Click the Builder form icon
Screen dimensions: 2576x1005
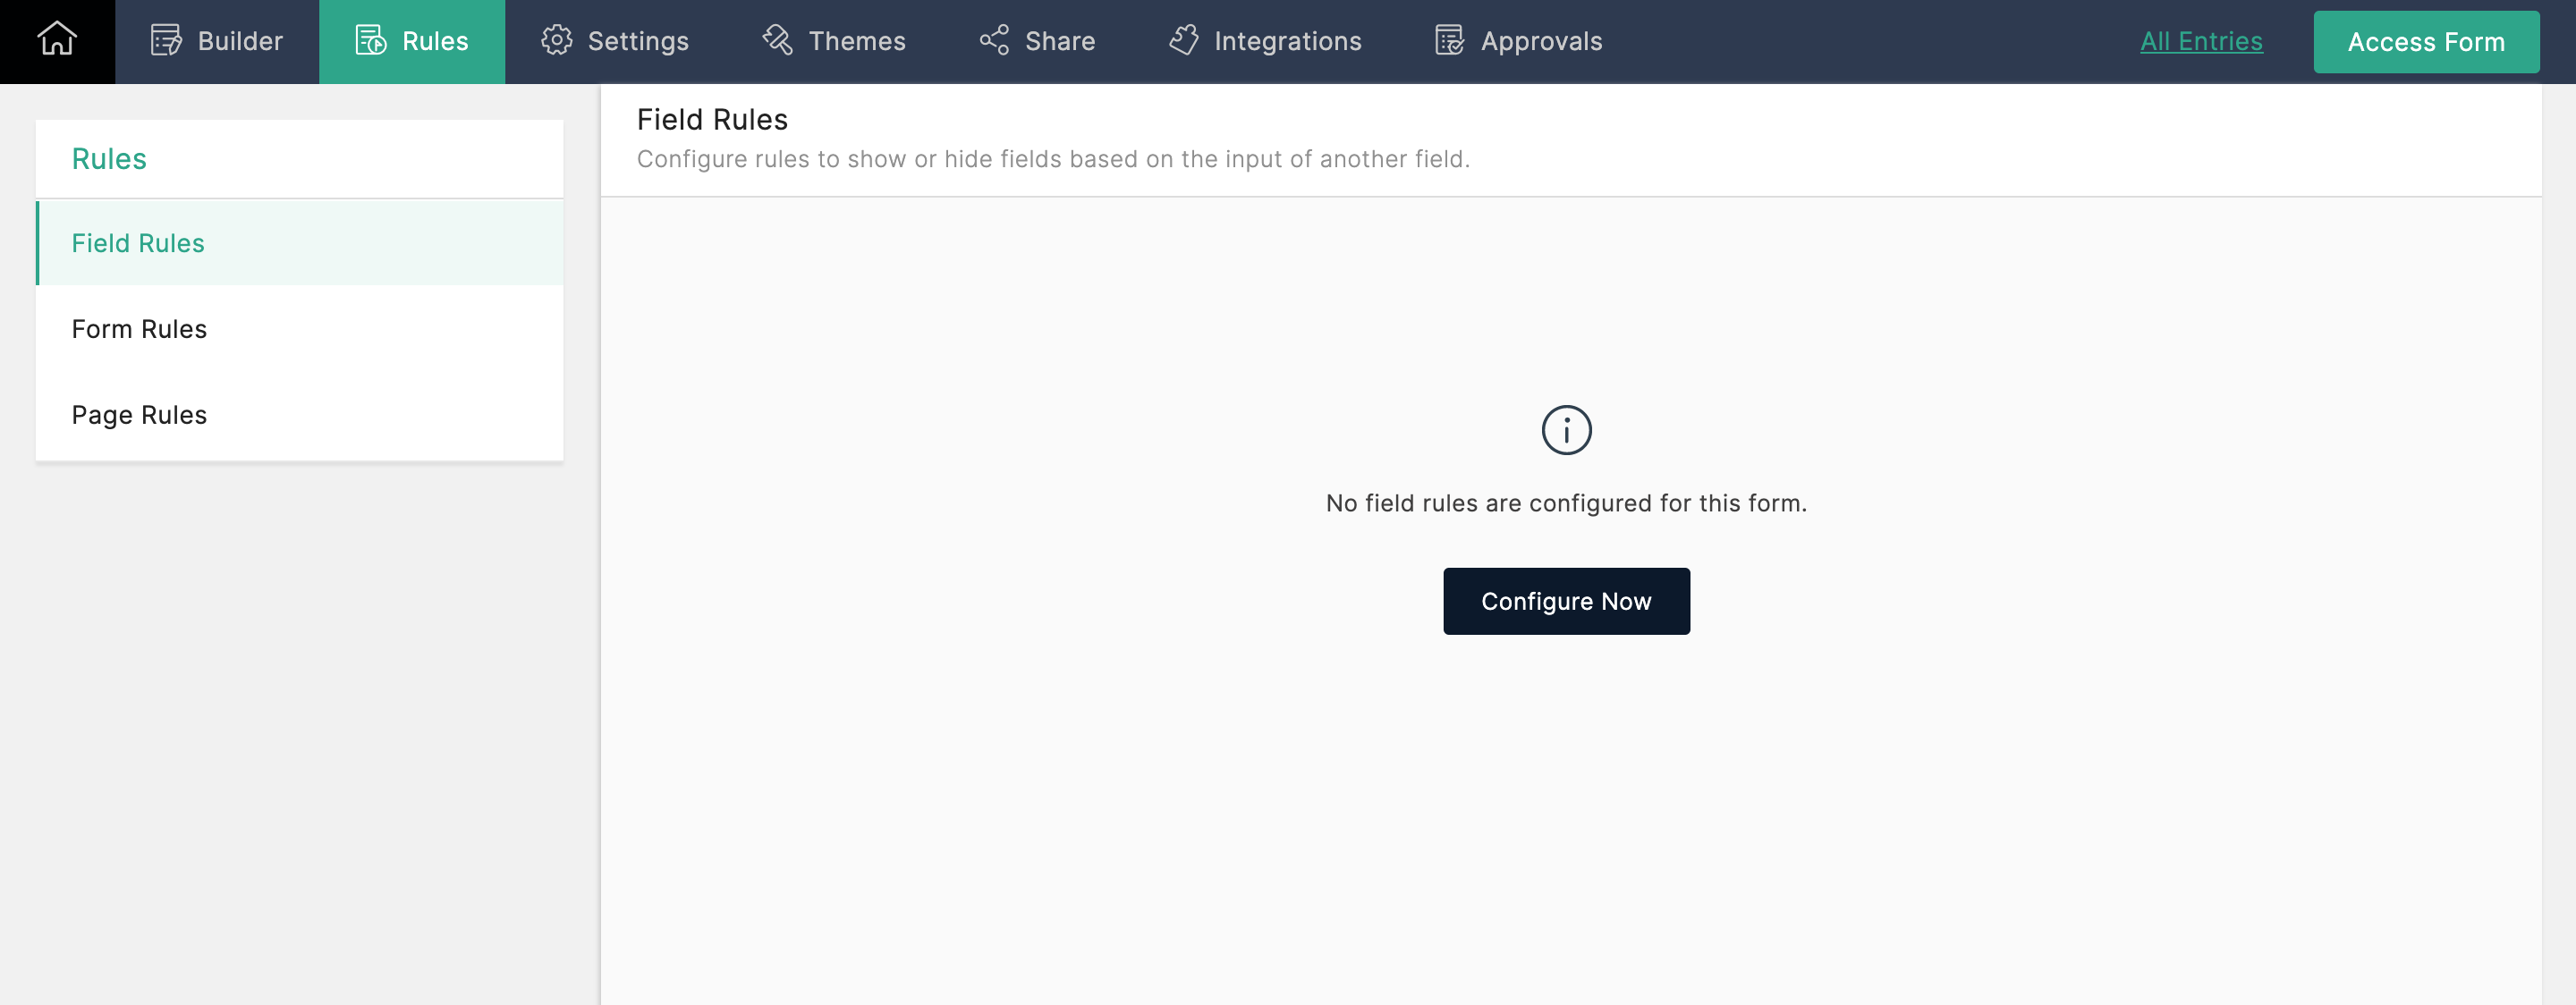pos(166,40)
